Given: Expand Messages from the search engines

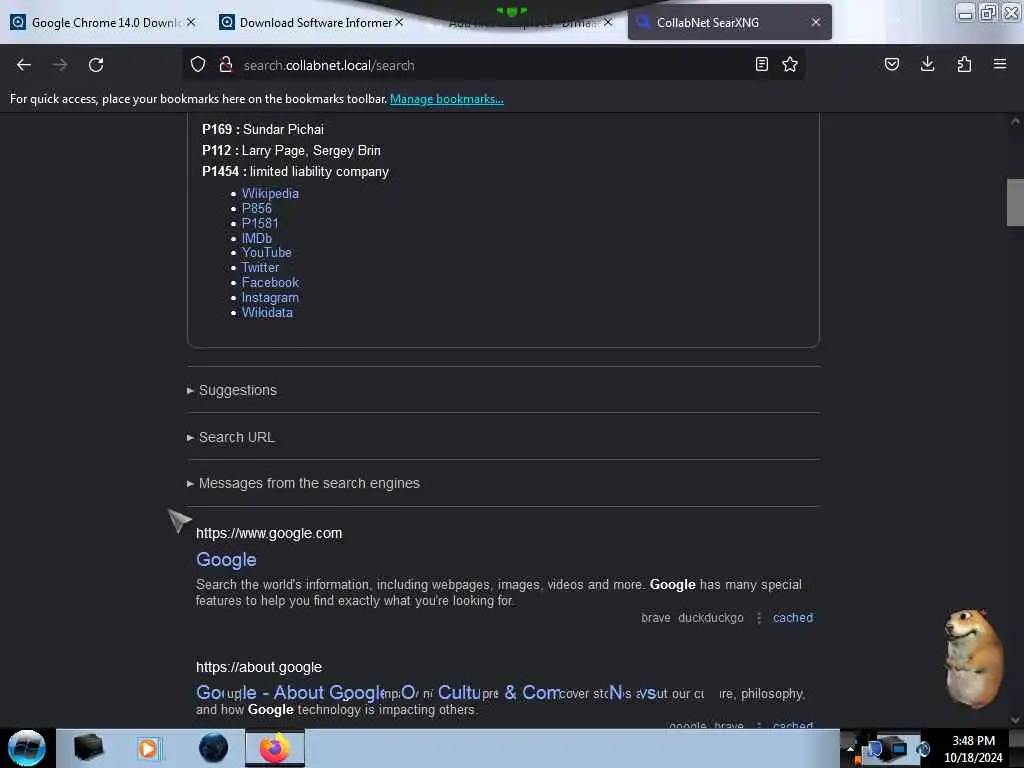Looking at the screenshot, I should pyautogui.click(x=303, y=483).
